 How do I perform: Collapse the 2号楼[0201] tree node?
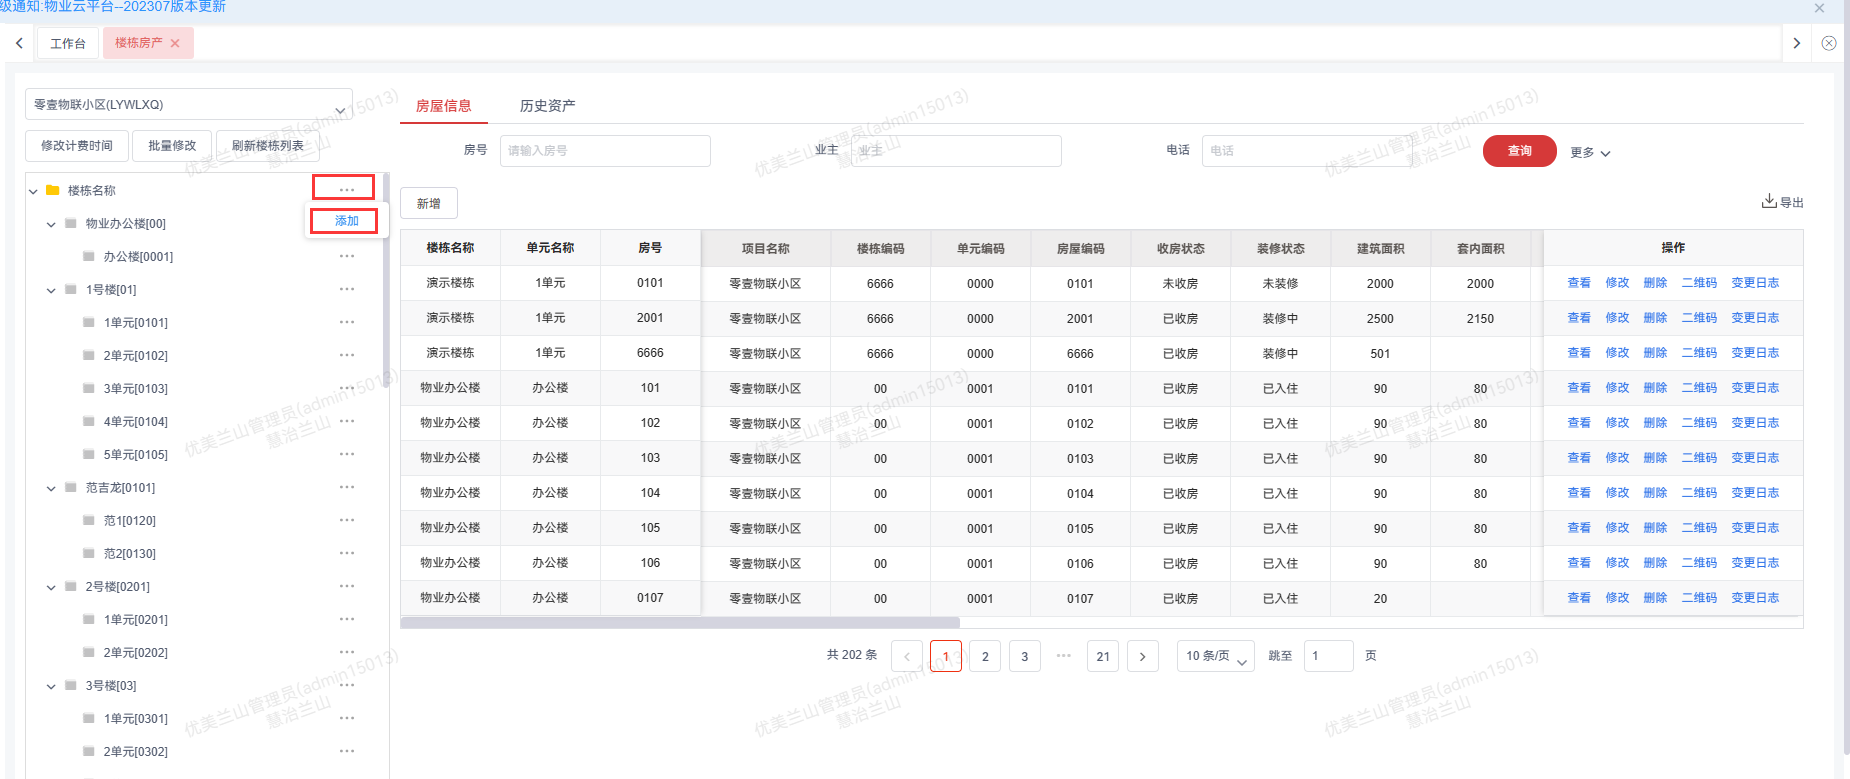tap(51, 587)
